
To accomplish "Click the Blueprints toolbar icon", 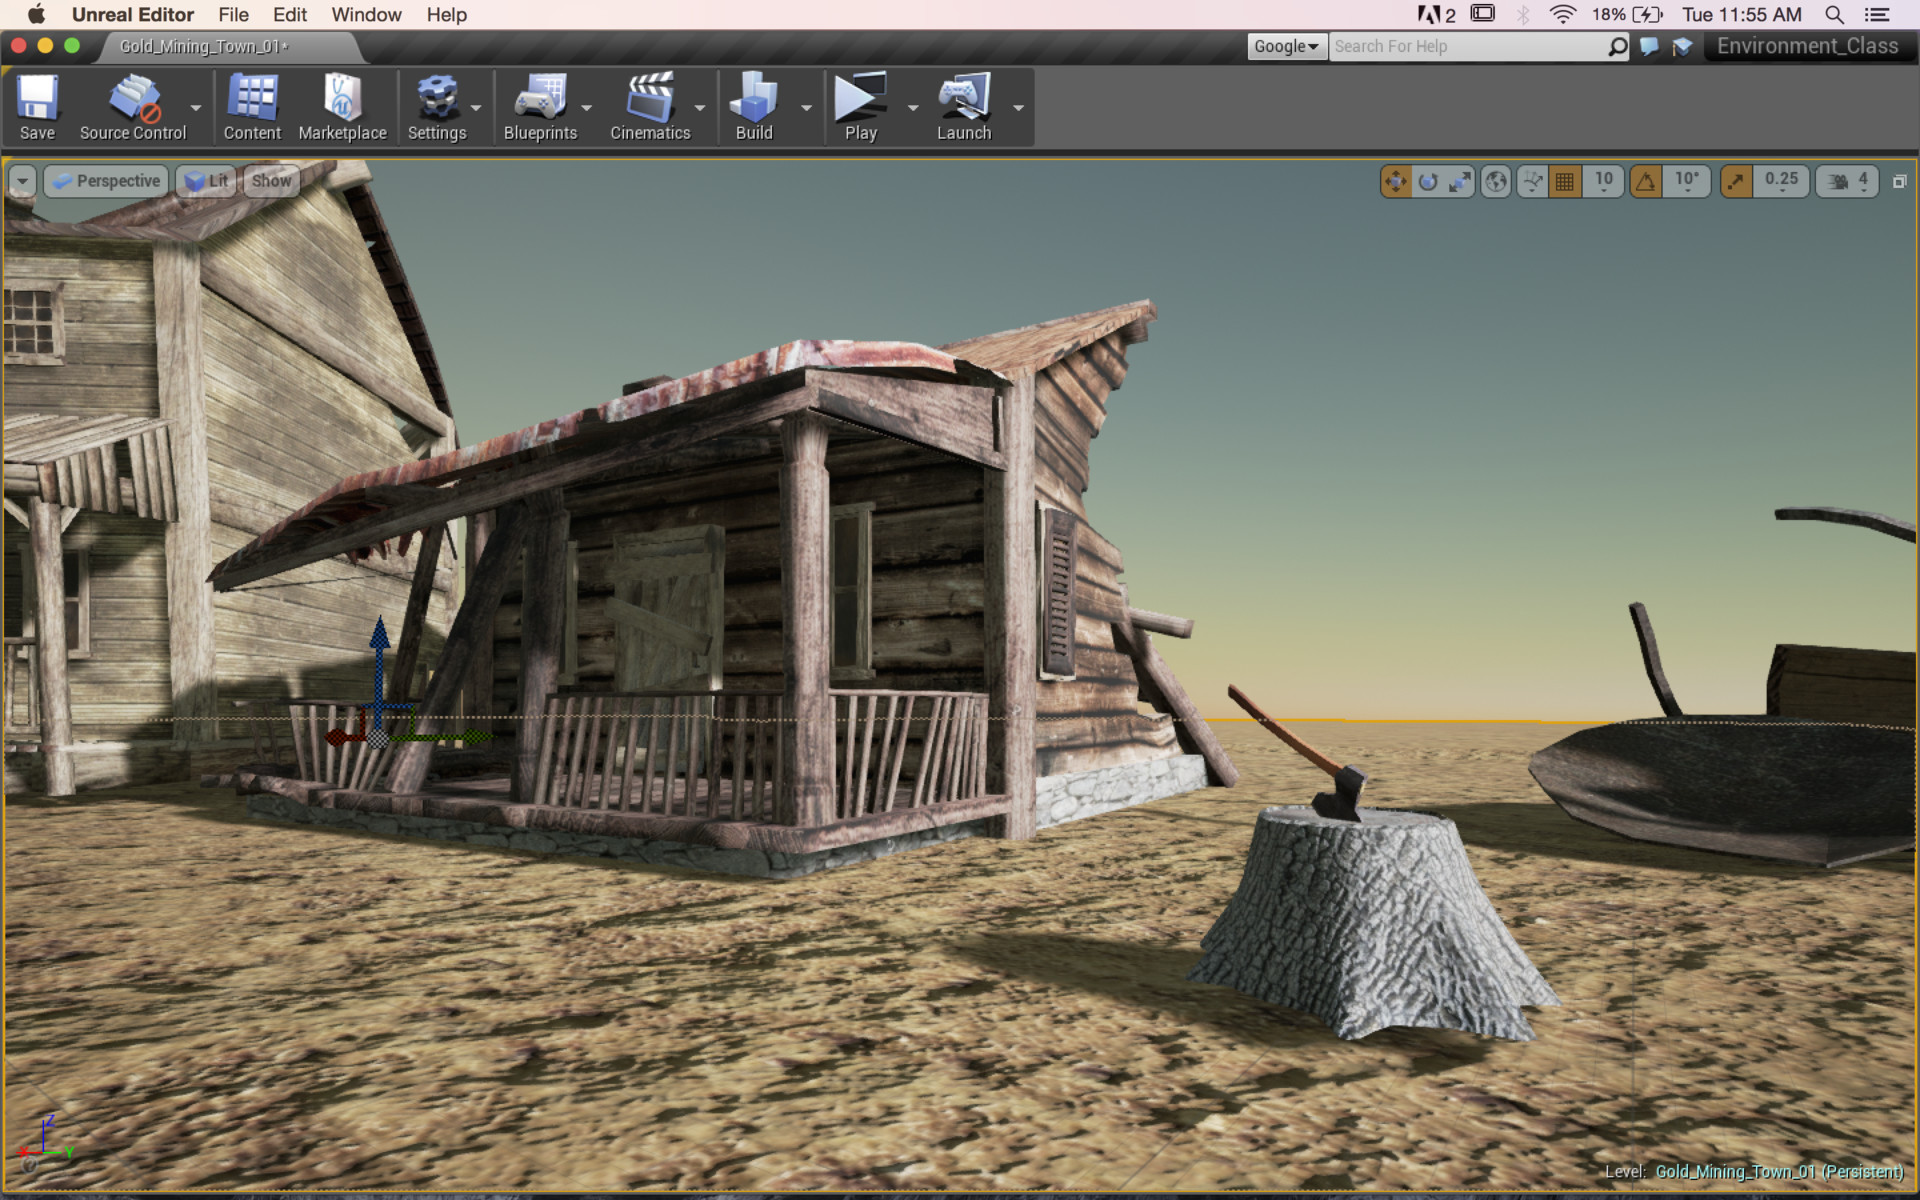I will click(540, 98).
